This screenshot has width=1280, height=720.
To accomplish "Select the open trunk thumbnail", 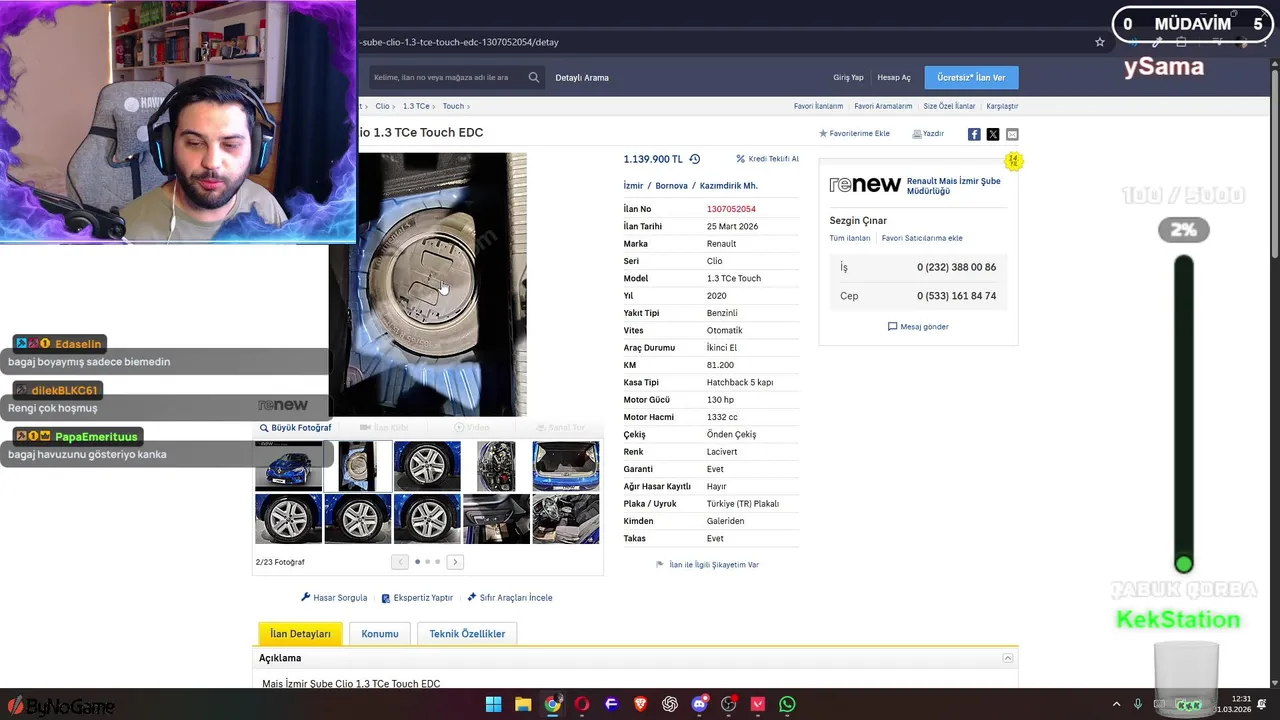I will coord(566,466).
